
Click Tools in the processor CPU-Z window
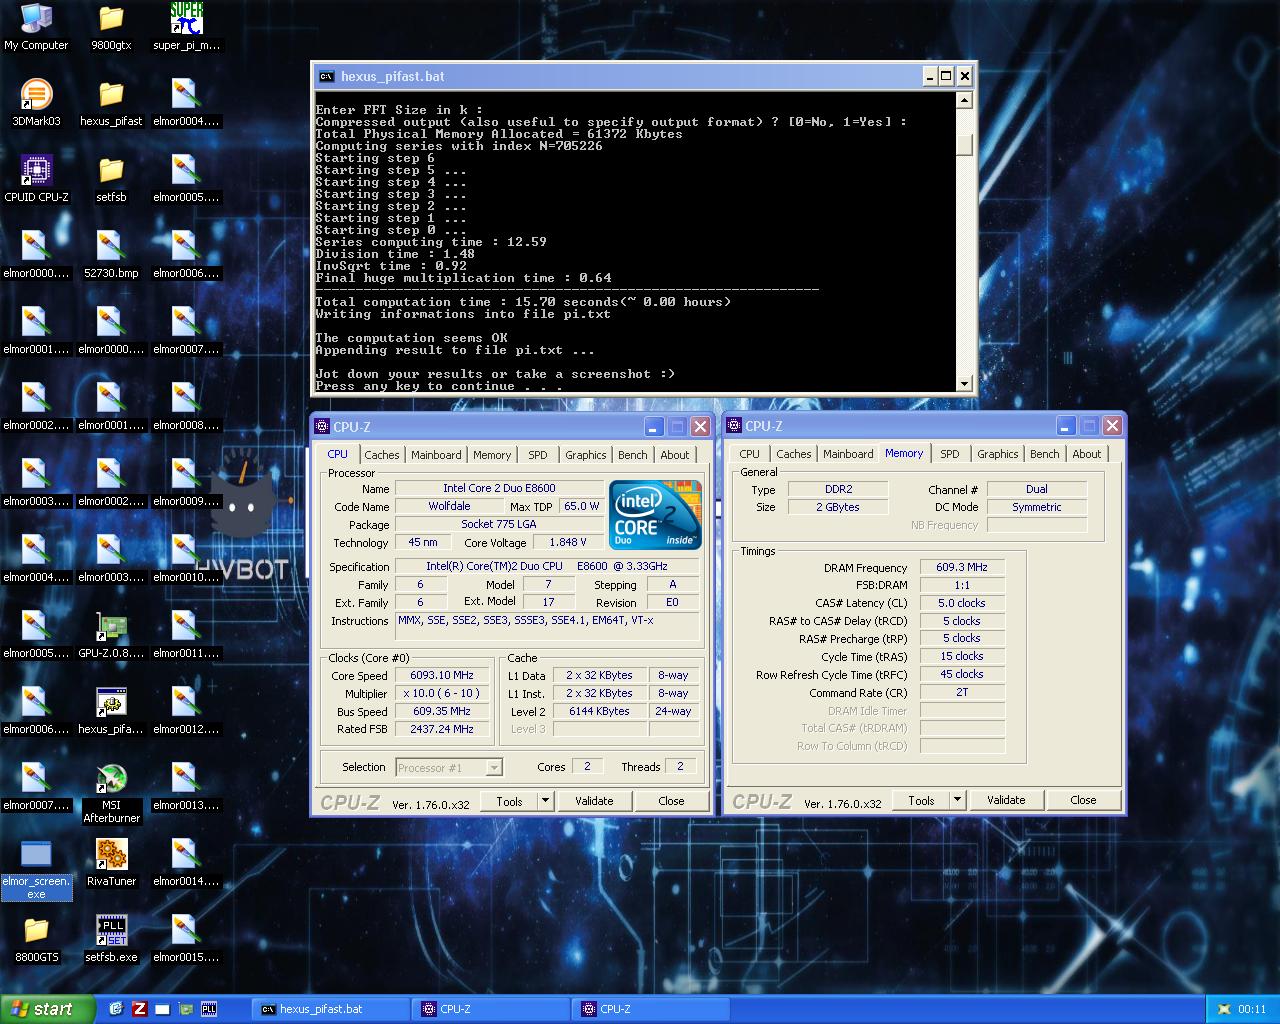(509, 801)
